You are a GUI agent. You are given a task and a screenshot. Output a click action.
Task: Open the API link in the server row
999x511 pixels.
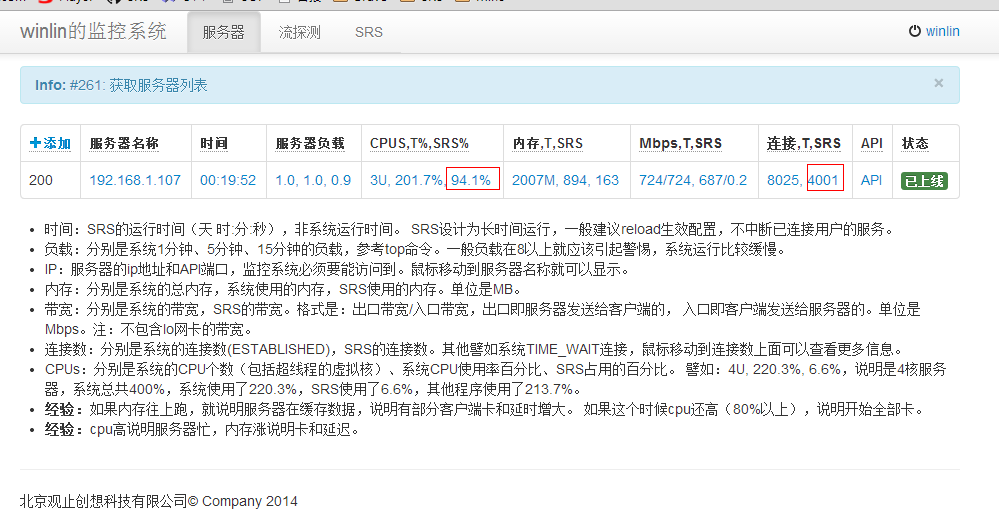[871, 180]
